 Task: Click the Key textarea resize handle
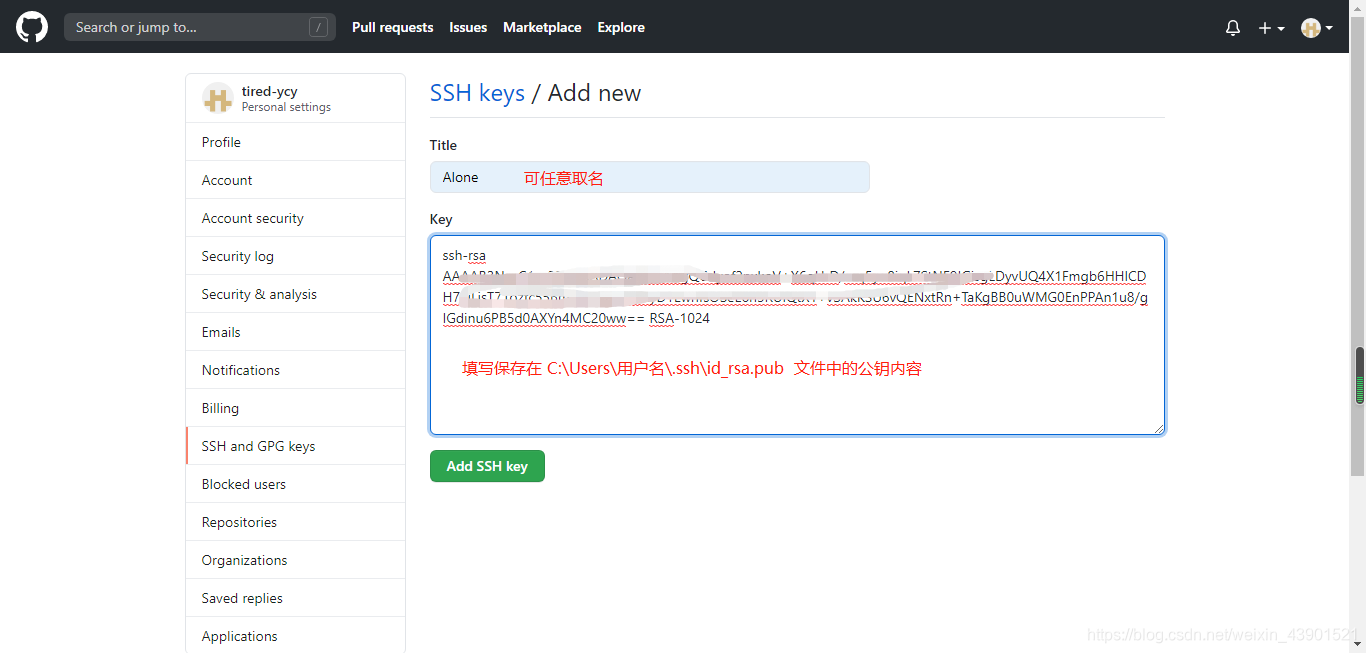tap(1158, 428)
